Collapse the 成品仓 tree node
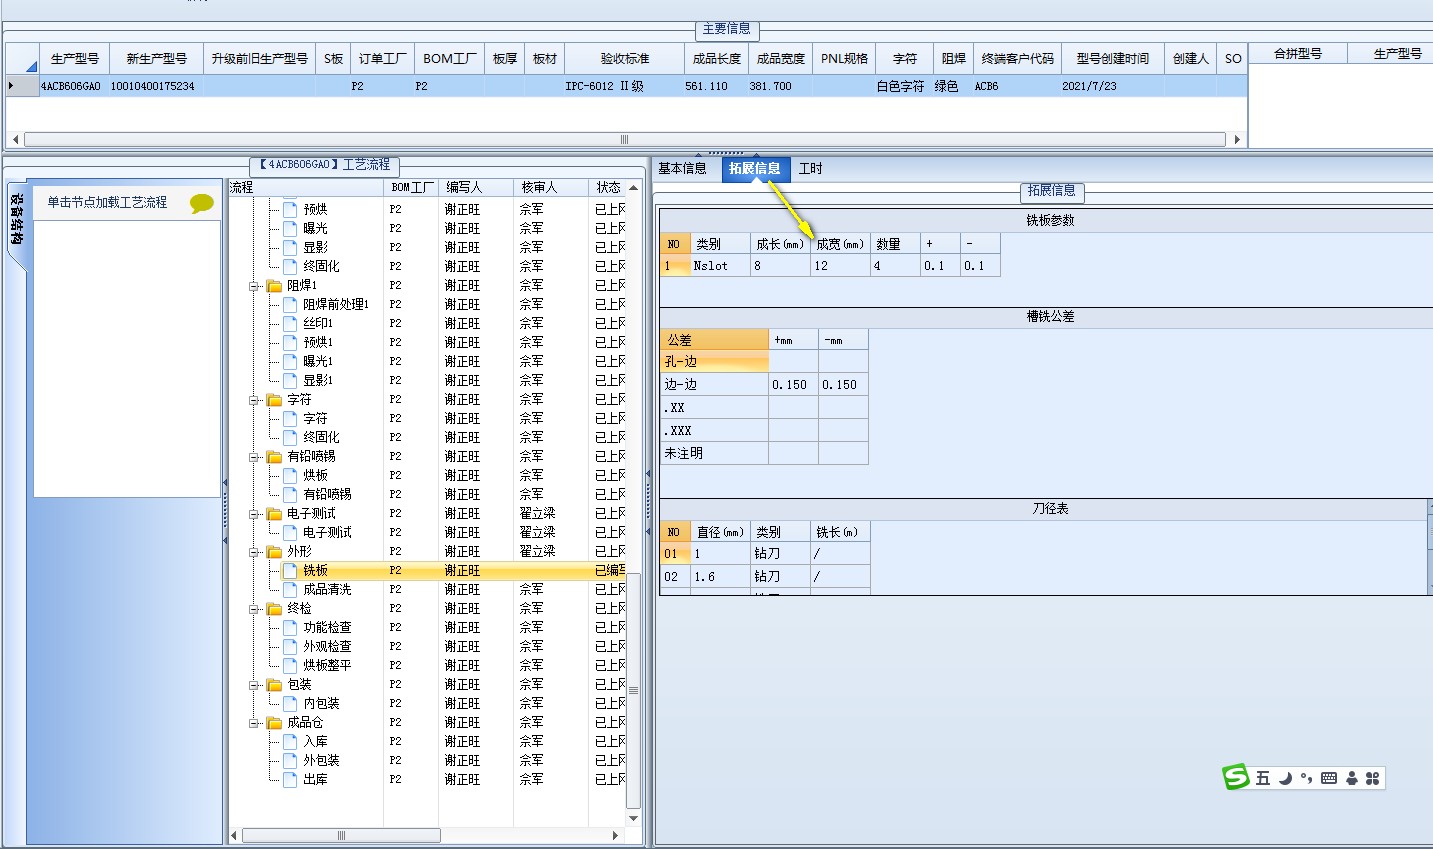The image size is (1433, 849). [254, 723]
